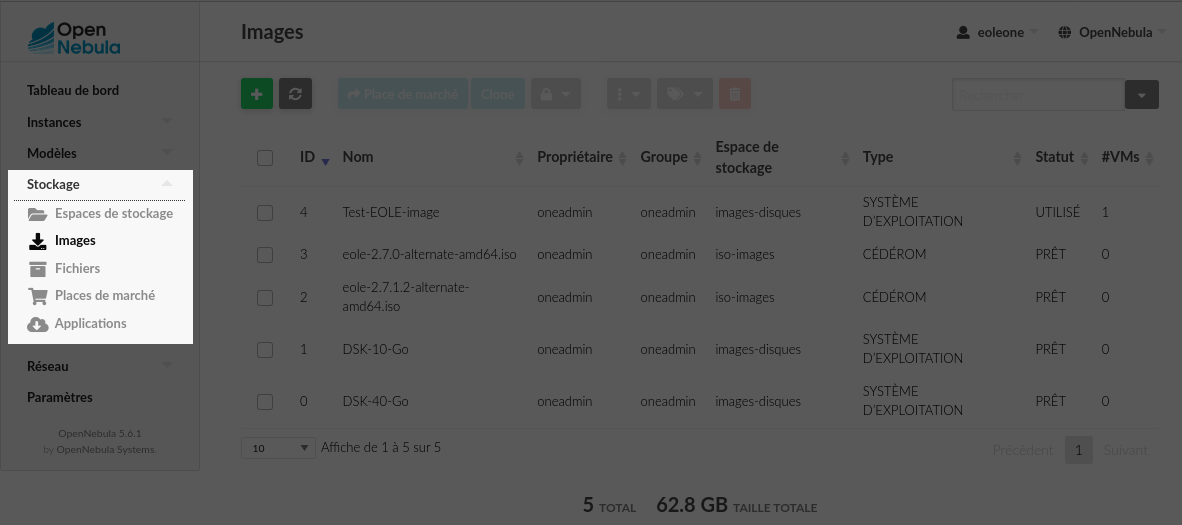Select the Test-EOLE-image row checkbox
The image size is (1182, 525).
(265, 213)
